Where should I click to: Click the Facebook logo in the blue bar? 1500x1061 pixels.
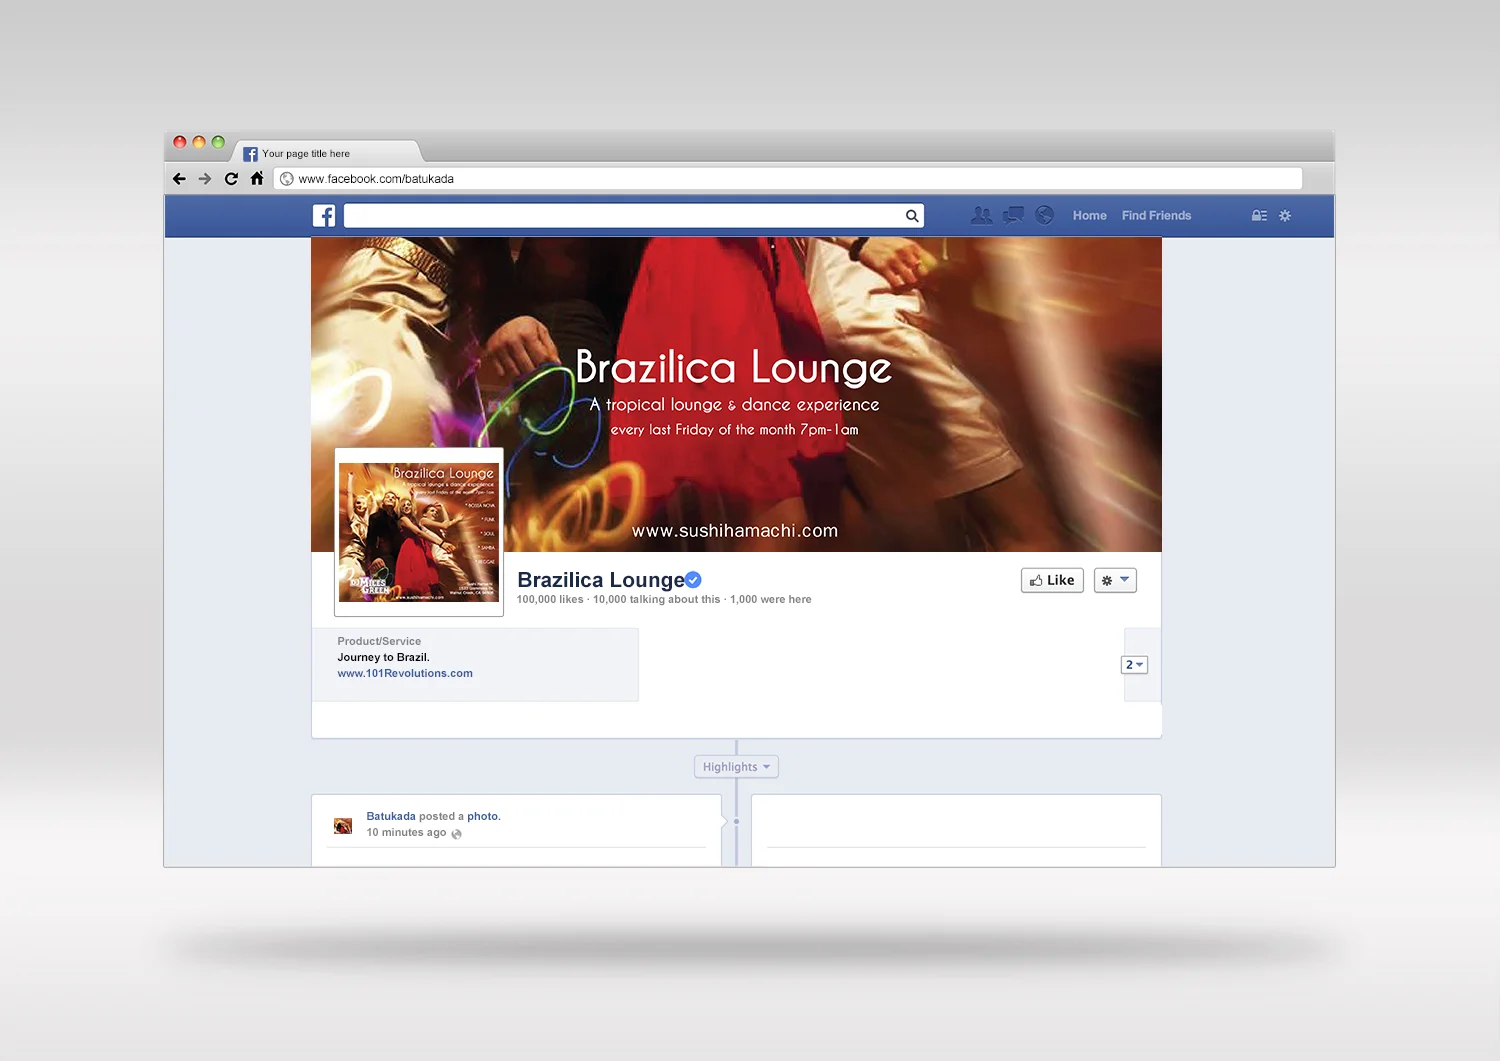324,215
